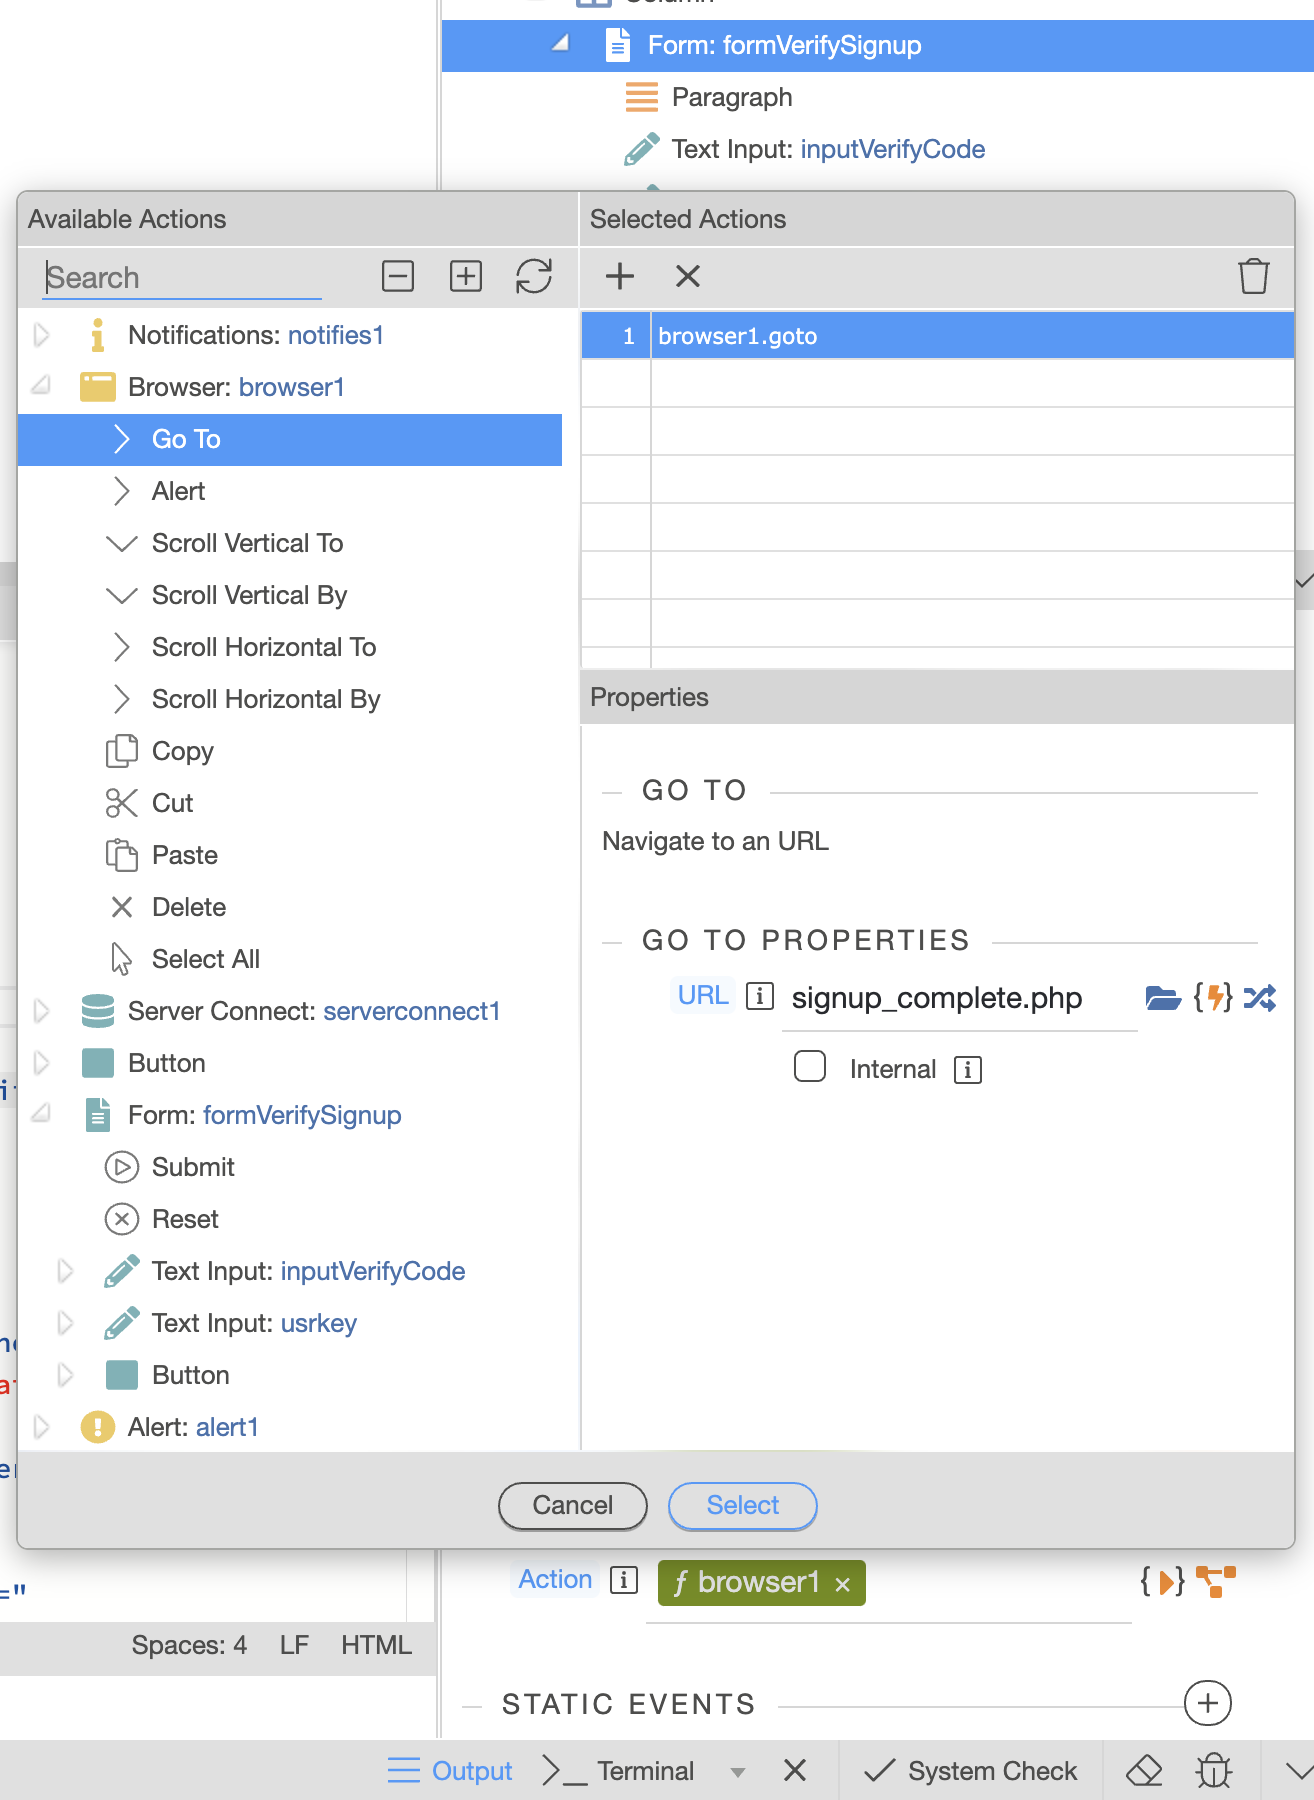
Task: Switch to the Output tab
Action: 451,1771
